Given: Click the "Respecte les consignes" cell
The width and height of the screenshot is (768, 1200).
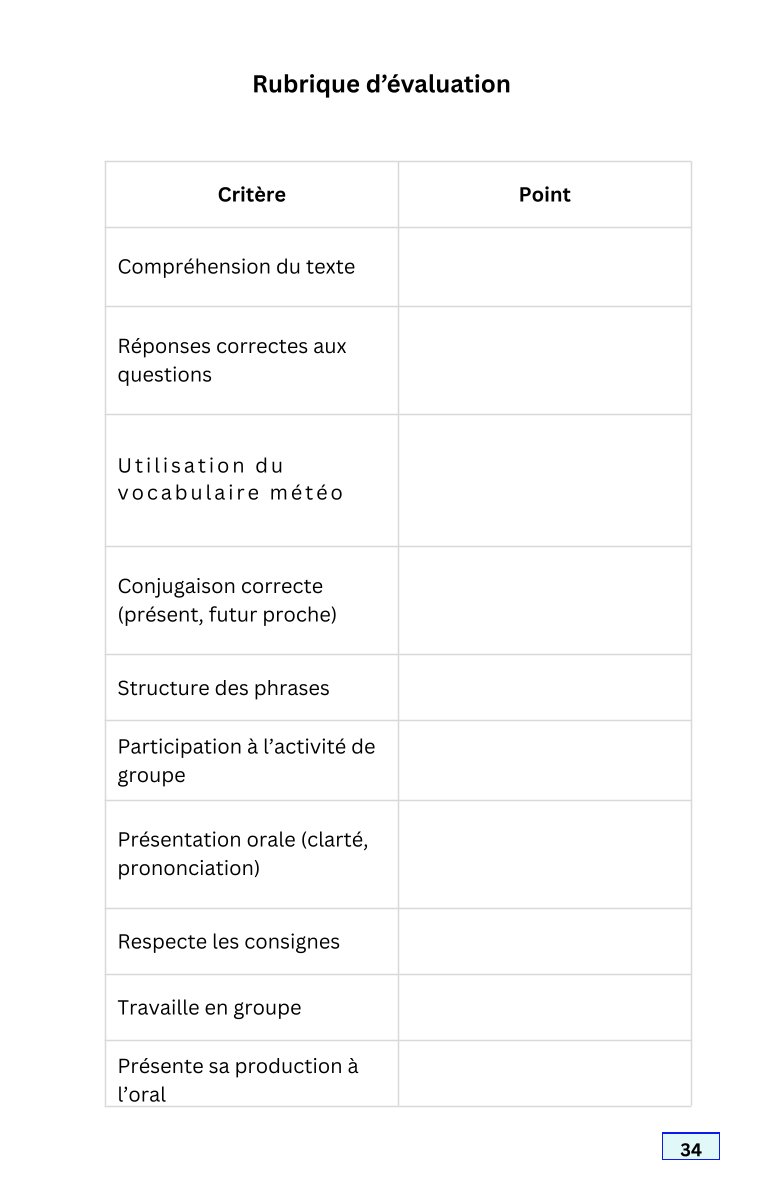Looking at the screenshot, I should click(x=228, y=942).
